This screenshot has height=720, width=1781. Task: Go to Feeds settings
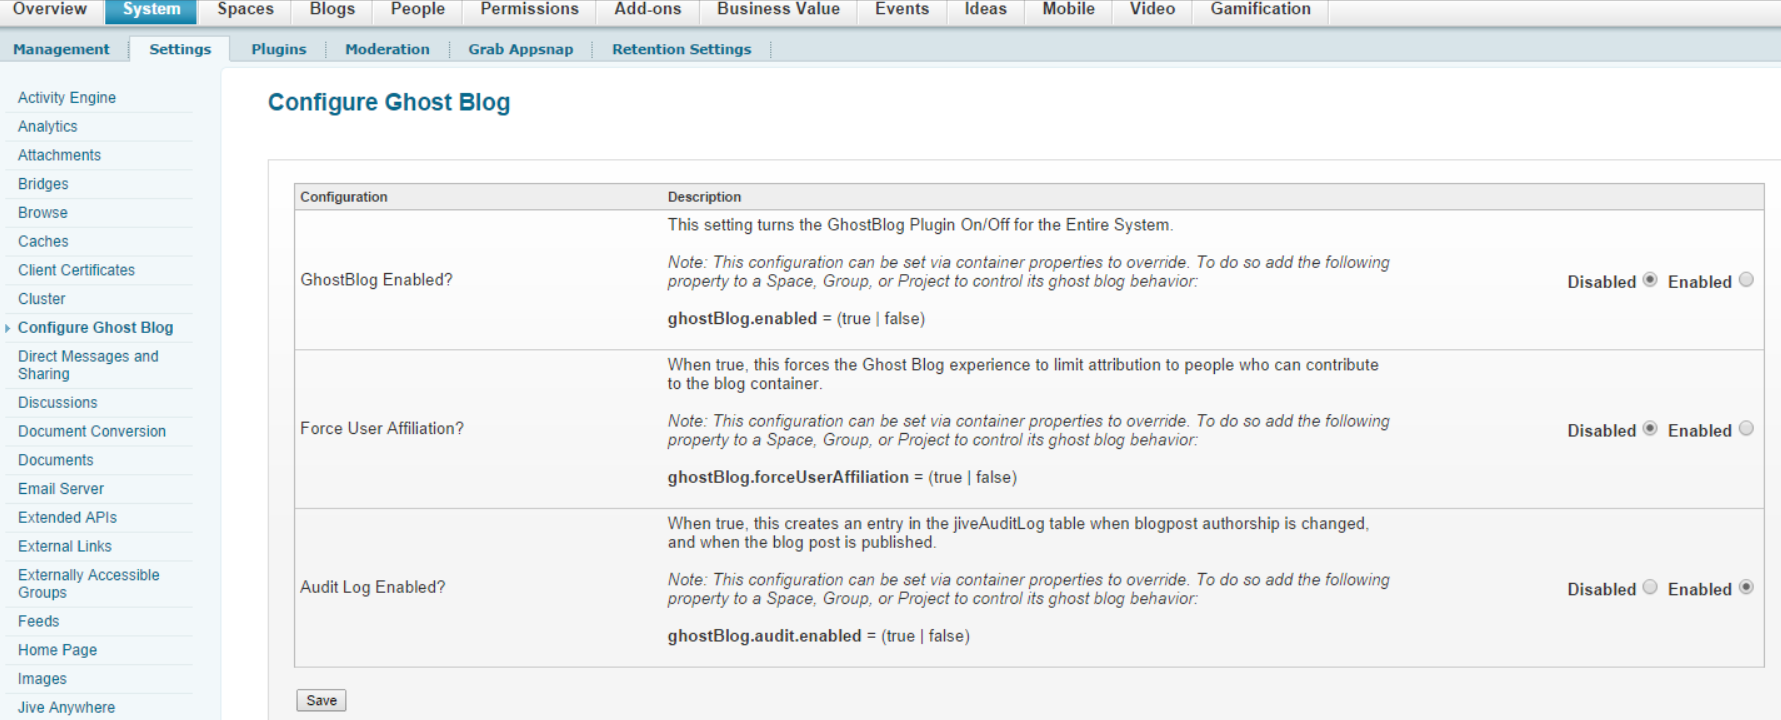coord(39,622)
